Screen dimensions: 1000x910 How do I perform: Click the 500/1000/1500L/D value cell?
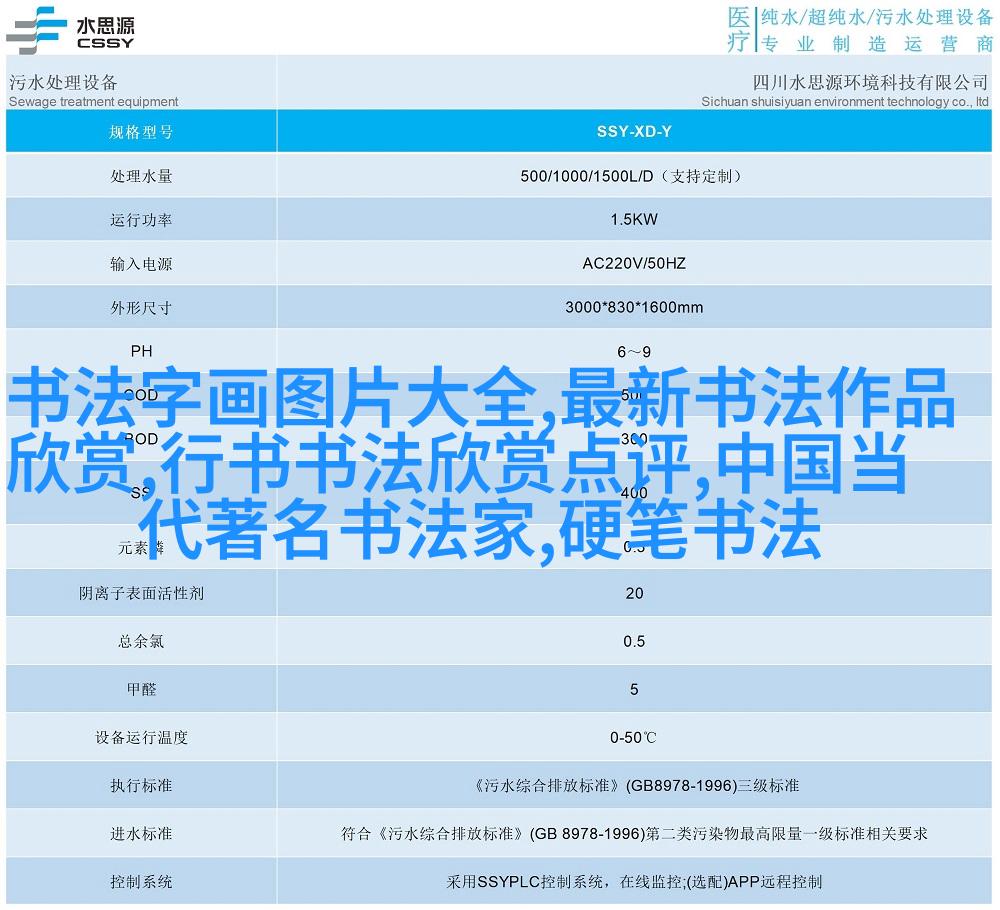tap(634, 176)
